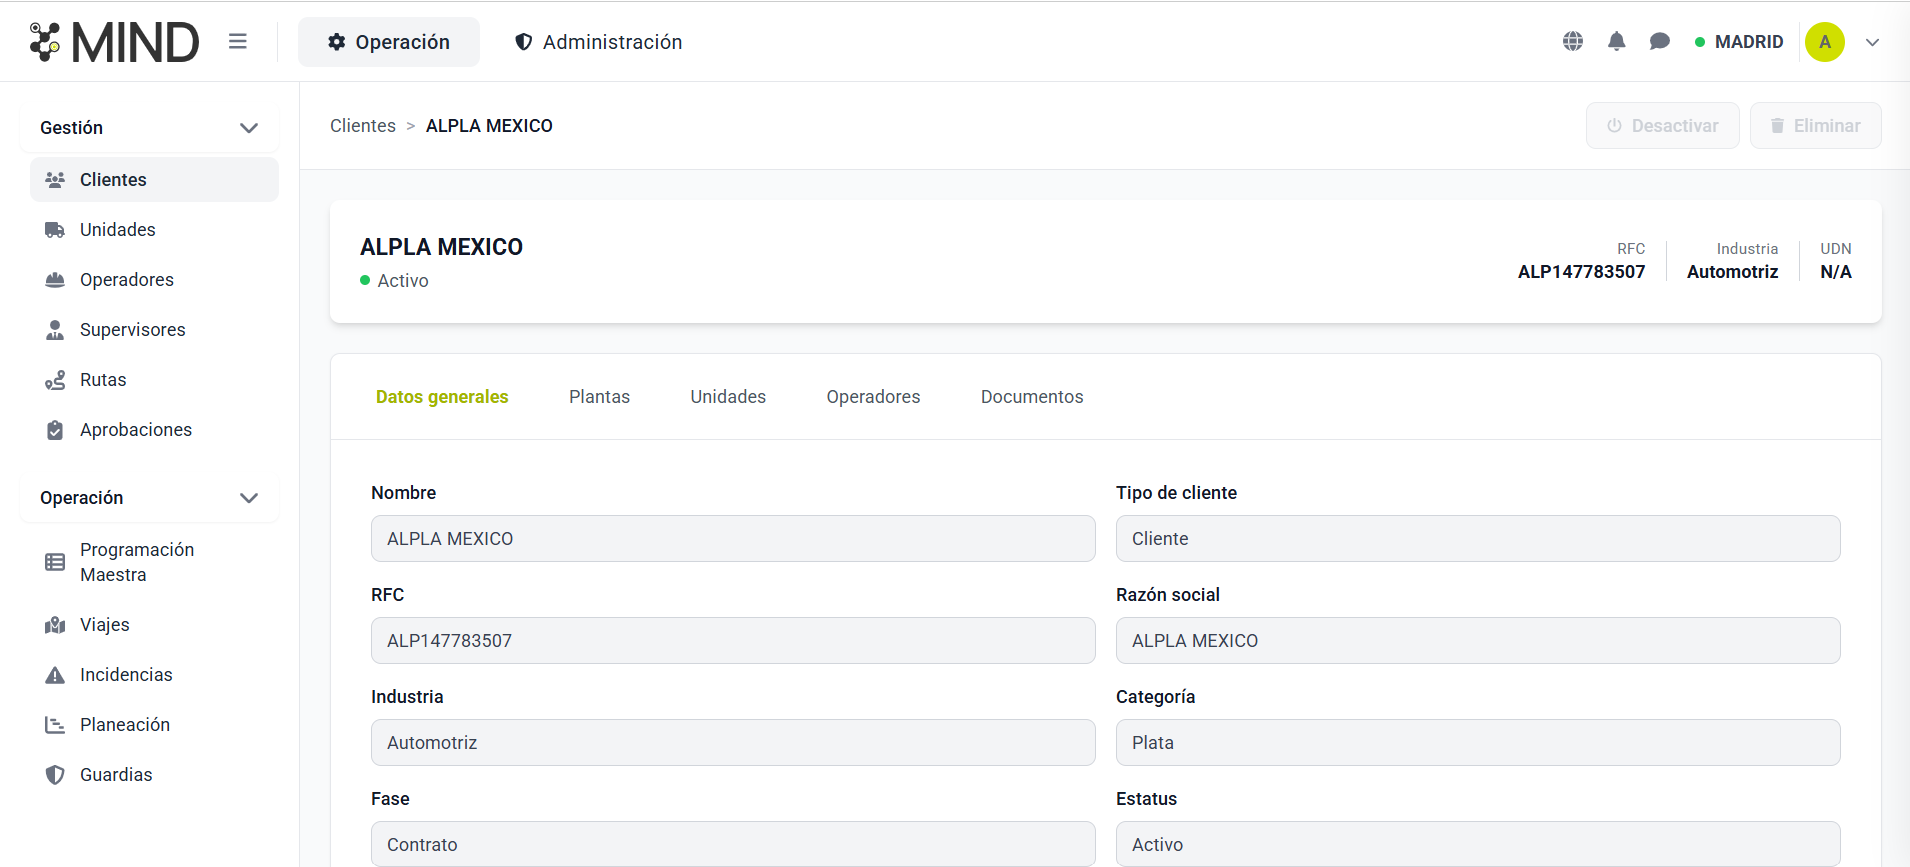Open Programación Maestra
The image size is (1910, 867).
coord(154,562)
